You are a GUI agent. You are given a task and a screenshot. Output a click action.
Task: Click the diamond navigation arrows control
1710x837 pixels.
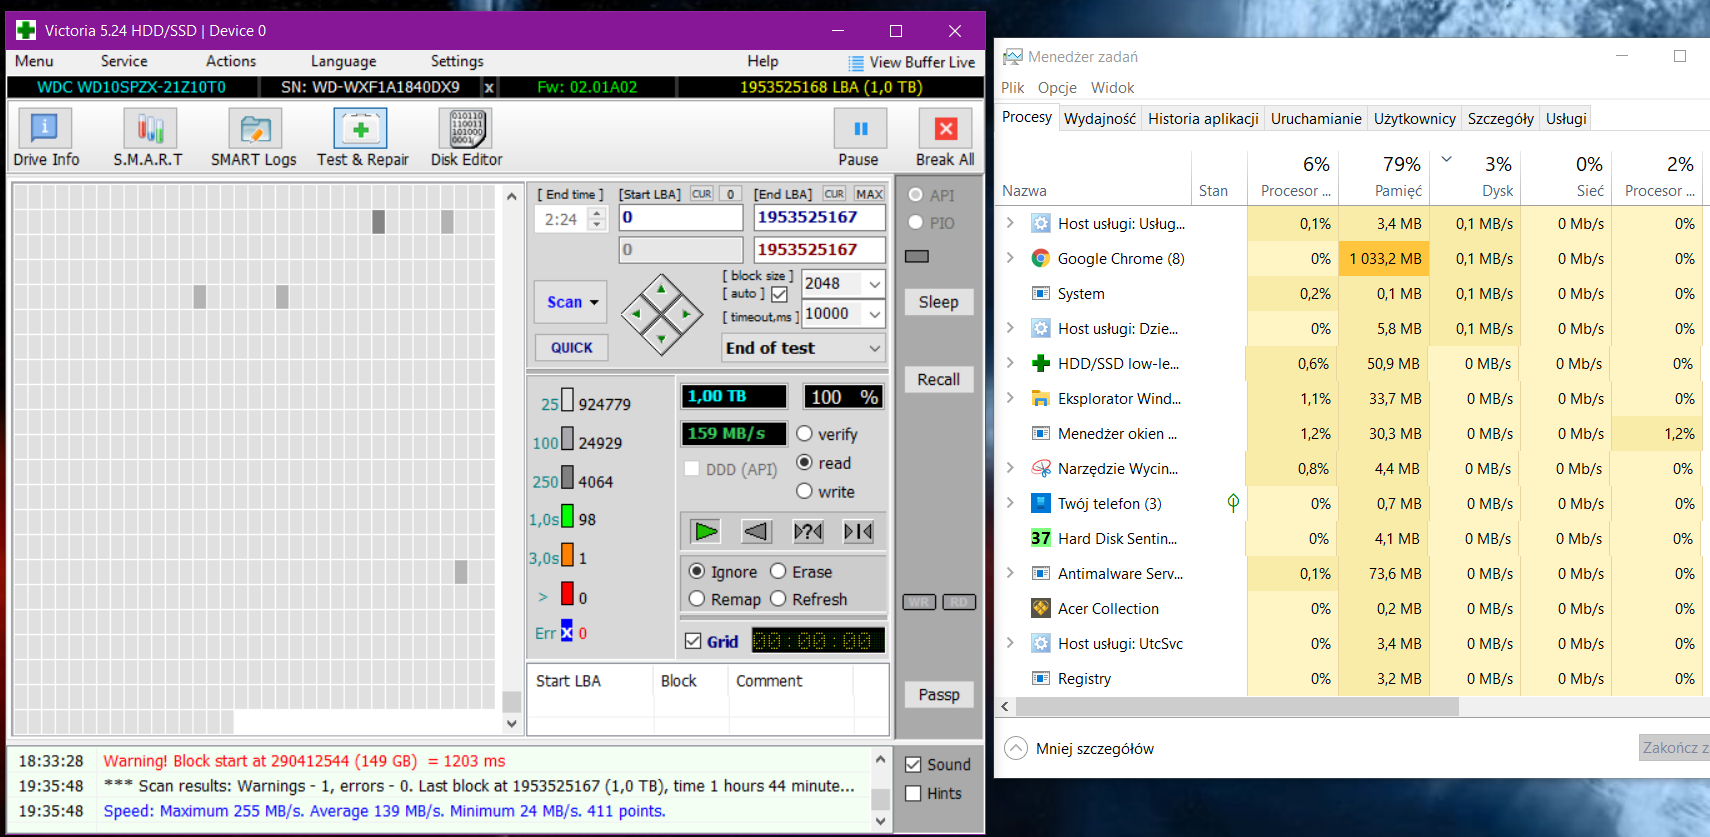(661, 314)
